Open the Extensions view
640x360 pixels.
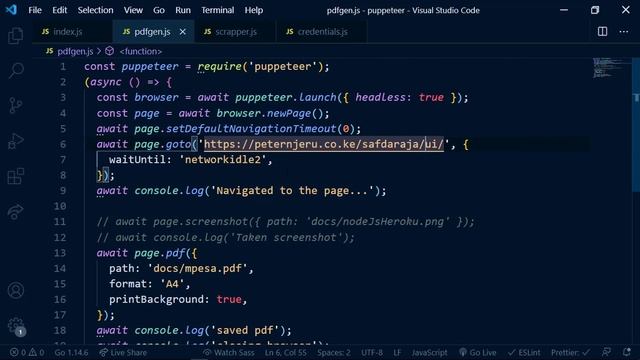[16, 176]
